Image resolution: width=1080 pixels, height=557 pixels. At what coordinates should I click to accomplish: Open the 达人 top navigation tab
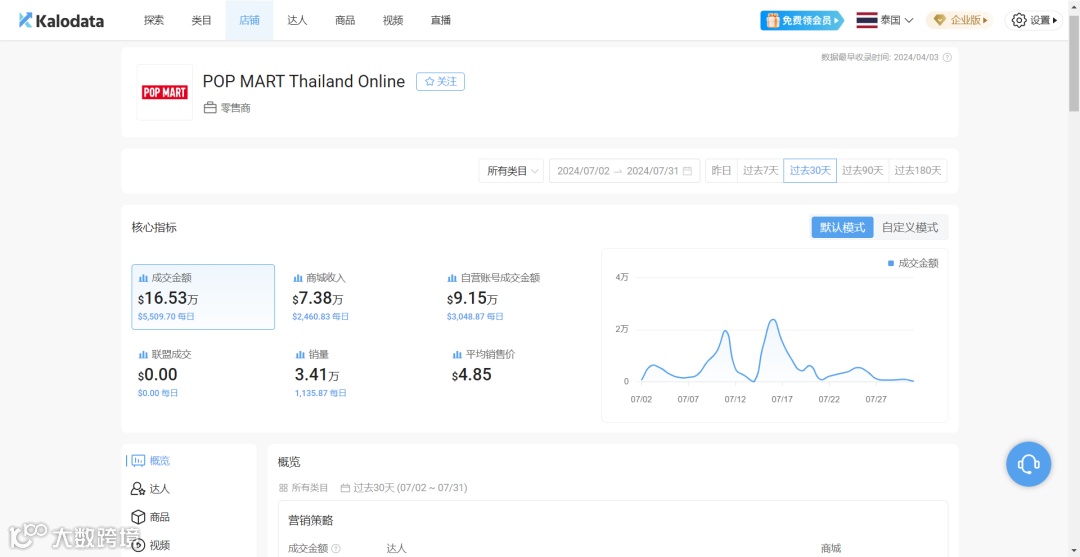297,21
